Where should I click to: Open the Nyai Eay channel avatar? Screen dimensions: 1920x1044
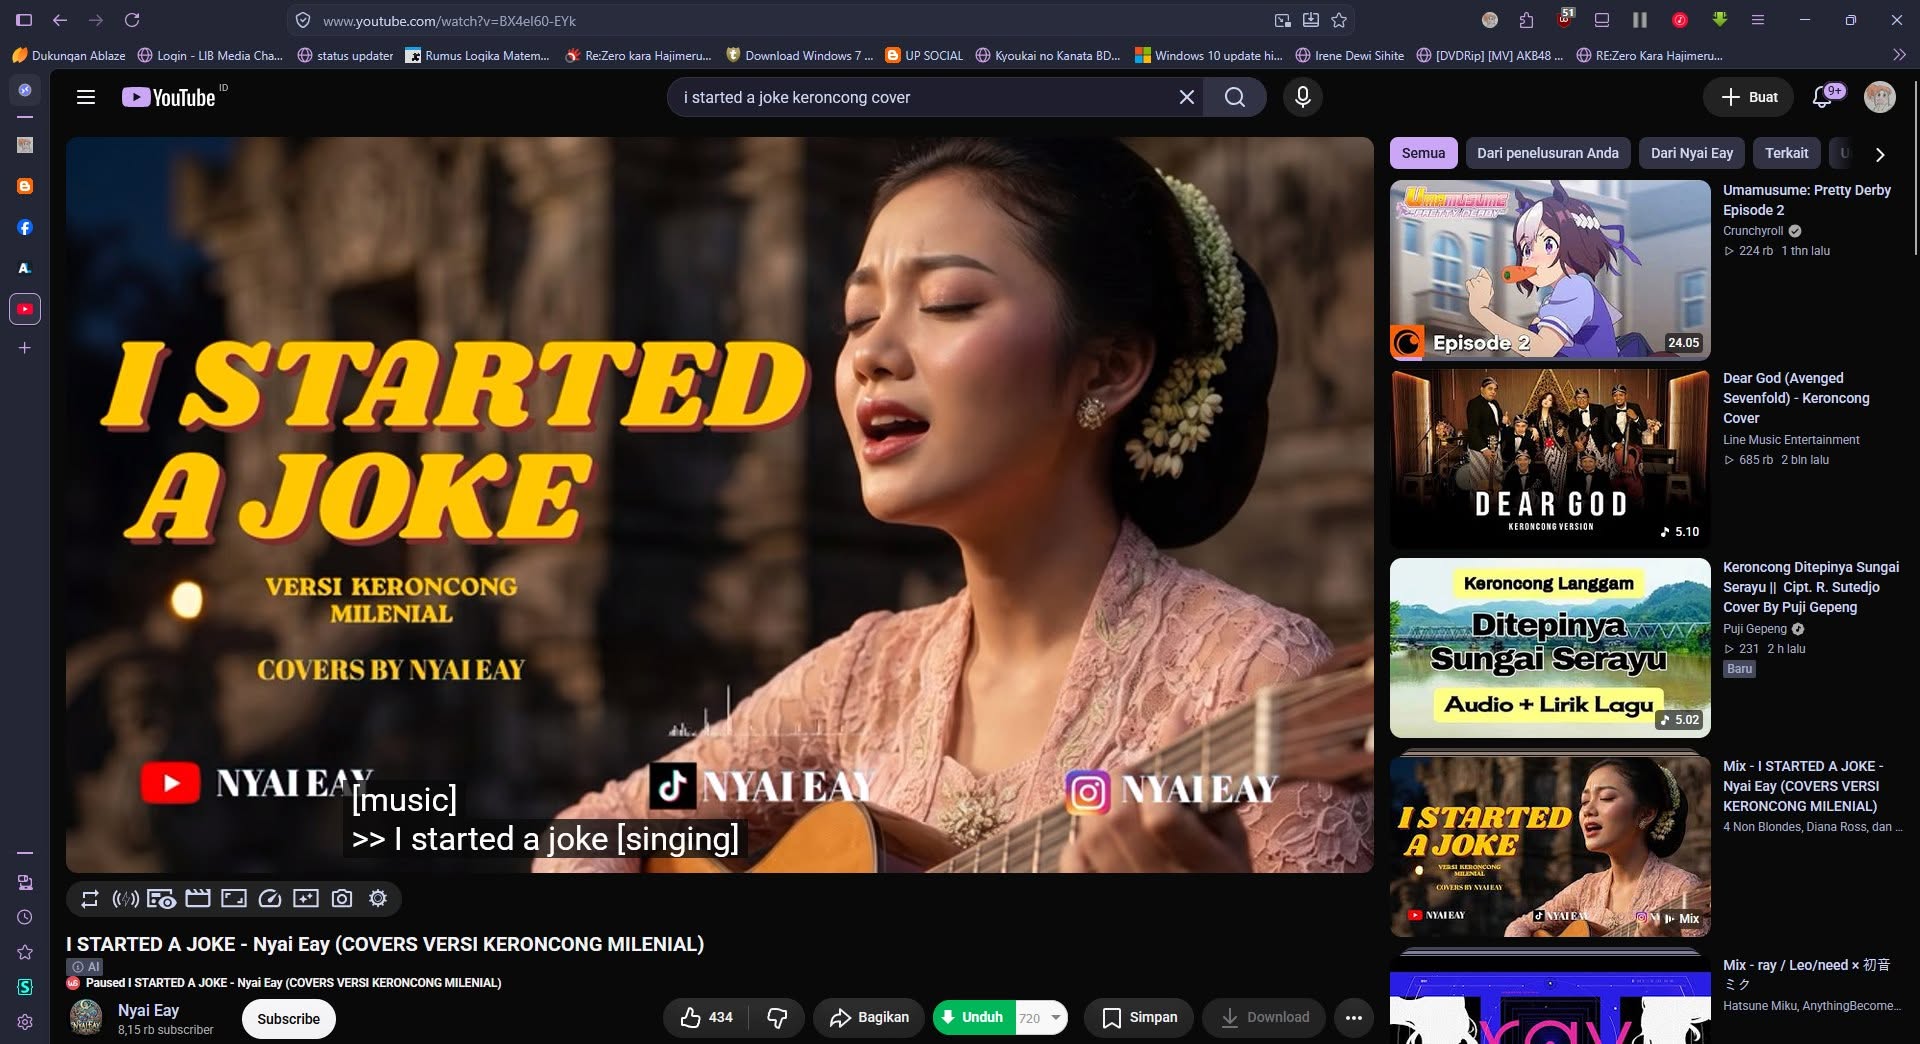coord(86,1018)
